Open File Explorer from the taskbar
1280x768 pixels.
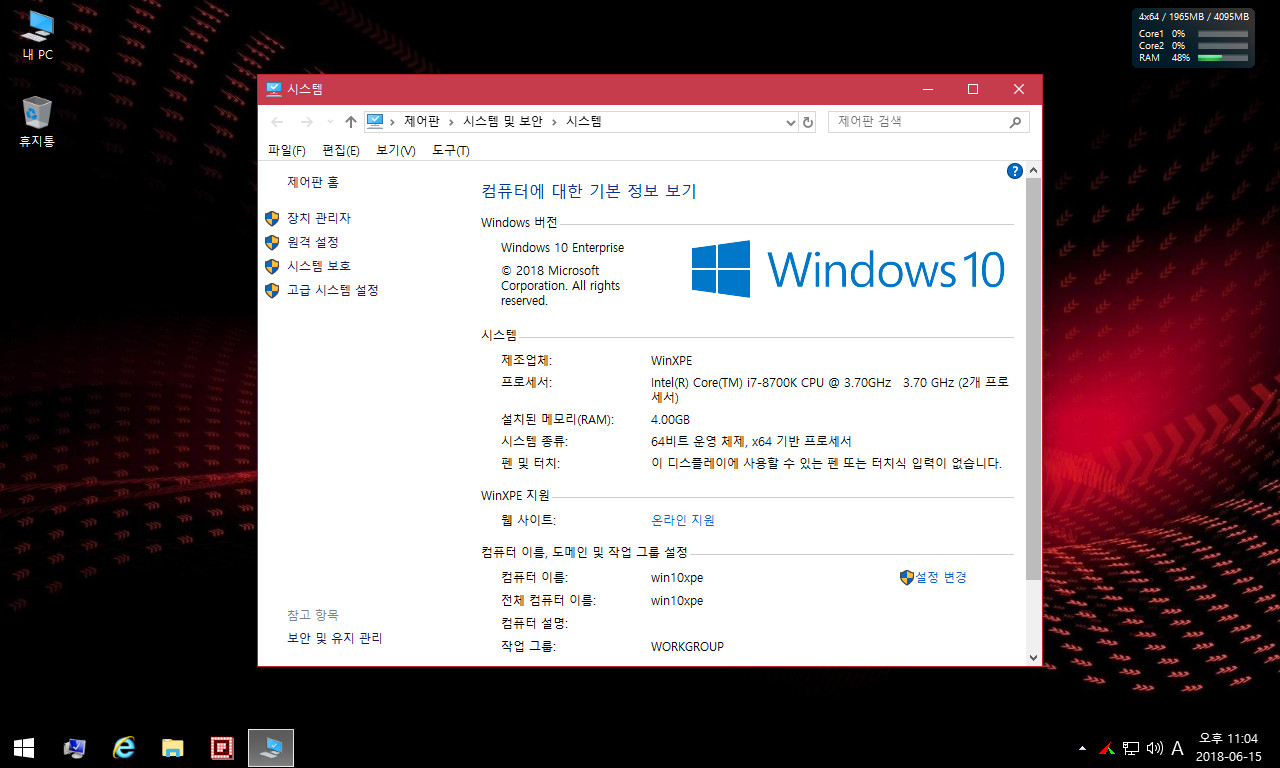tap(173, 747)
